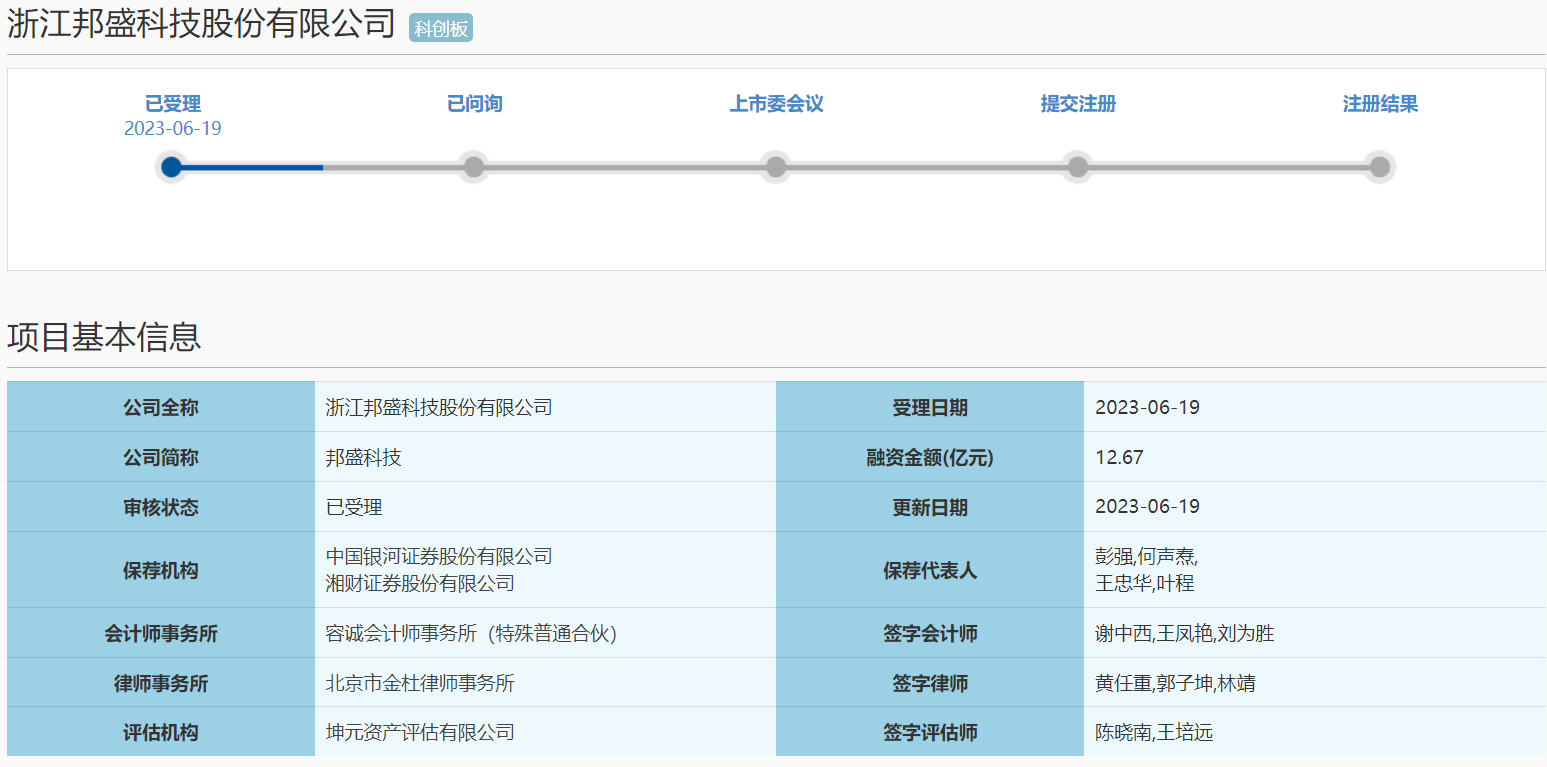Screen dimensions: 1547x767
Task: Click the 受理日期 header cell
Action: 930,407
